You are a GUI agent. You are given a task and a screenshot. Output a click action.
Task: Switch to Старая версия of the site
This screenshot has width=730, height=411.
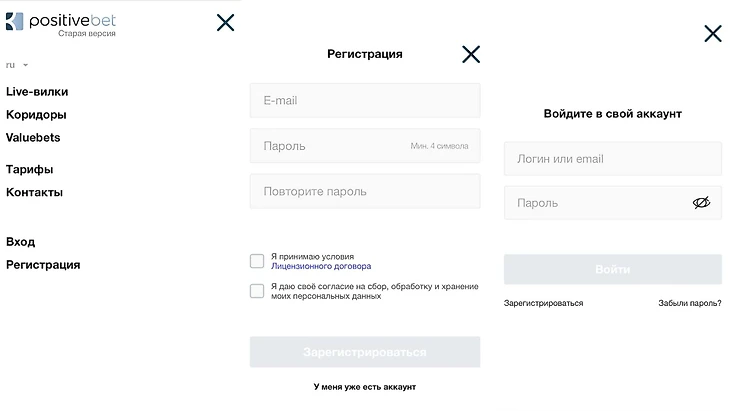point(86,34)
